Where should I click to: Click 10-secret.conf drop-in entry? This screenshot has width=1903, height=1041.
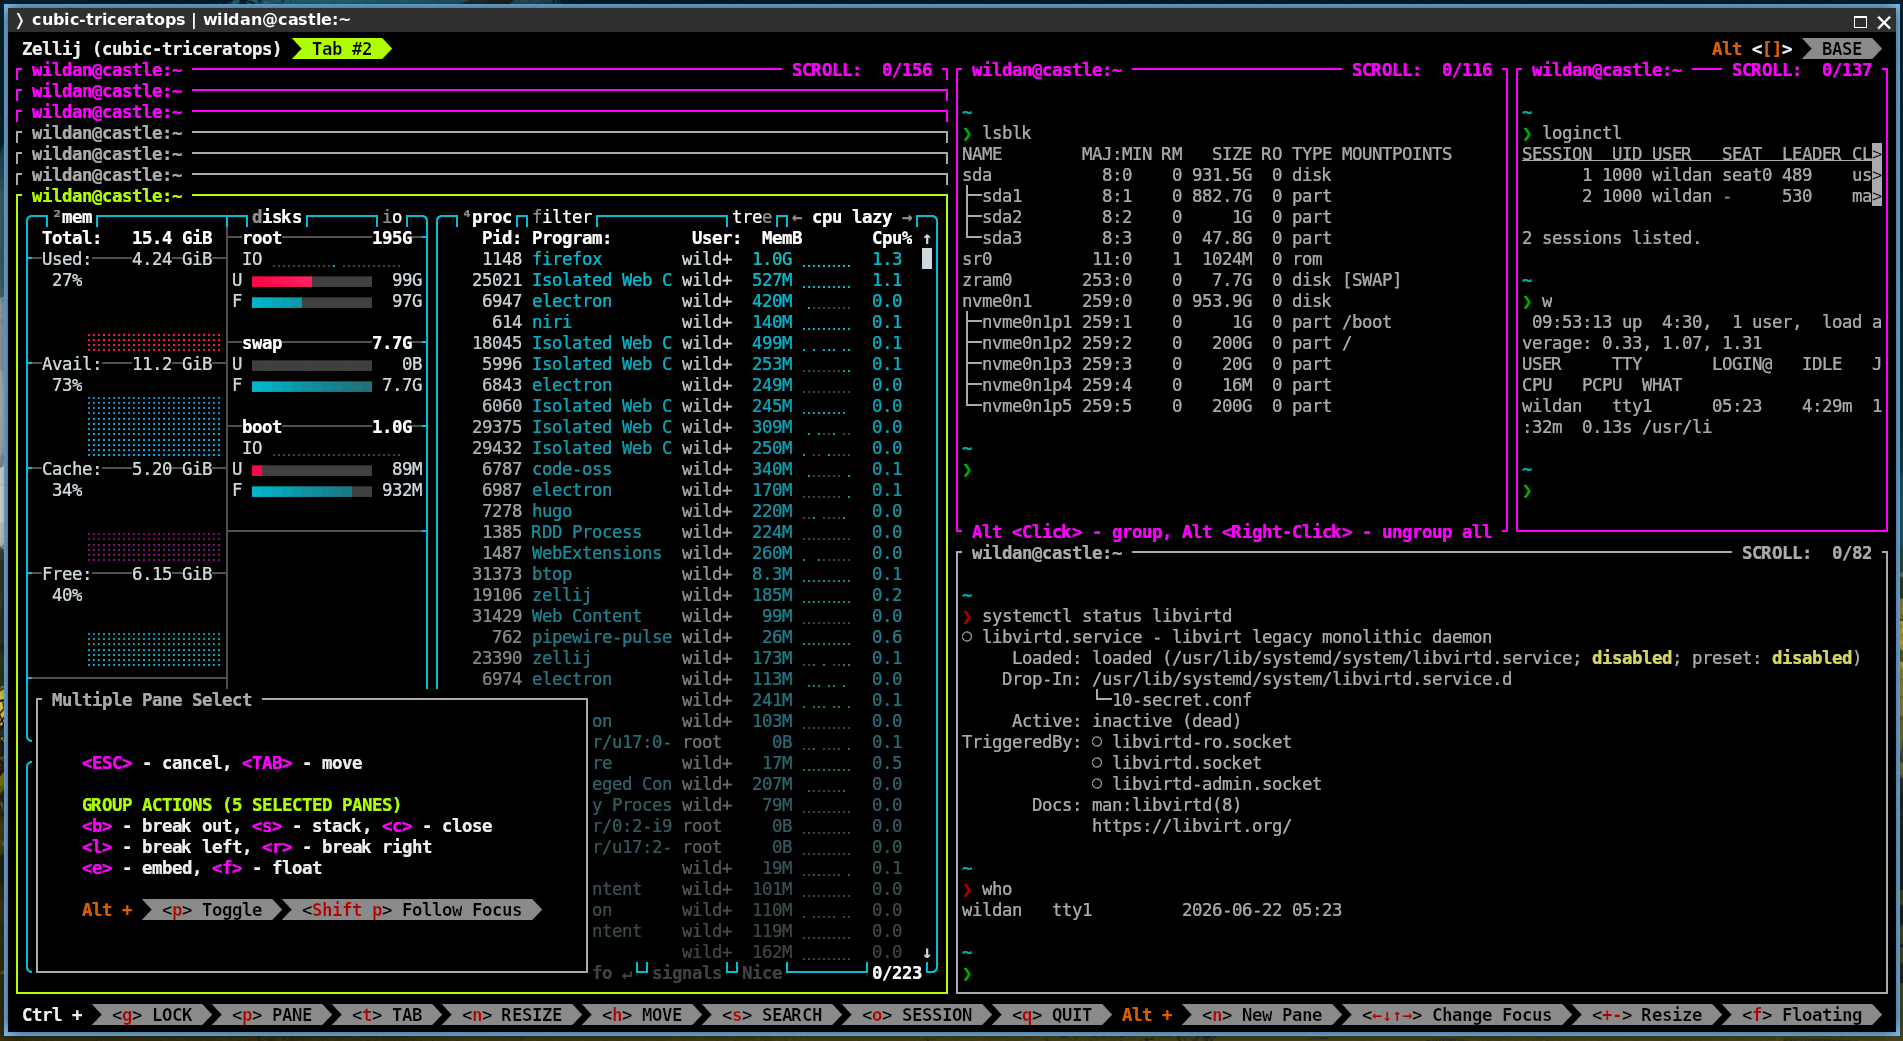(x=1181, y=700)
